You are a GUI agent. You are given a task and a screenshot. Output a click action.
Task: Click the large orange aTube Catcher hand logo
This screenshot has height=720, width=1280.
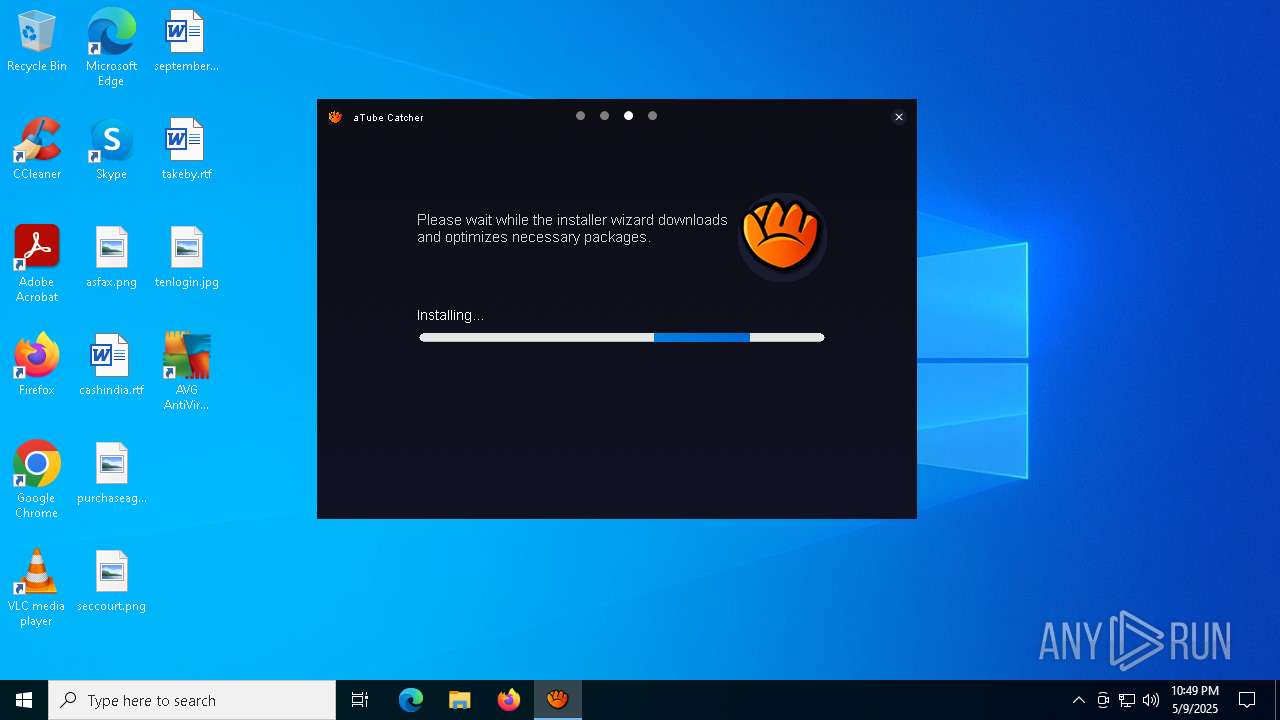(x=782, y=237)
